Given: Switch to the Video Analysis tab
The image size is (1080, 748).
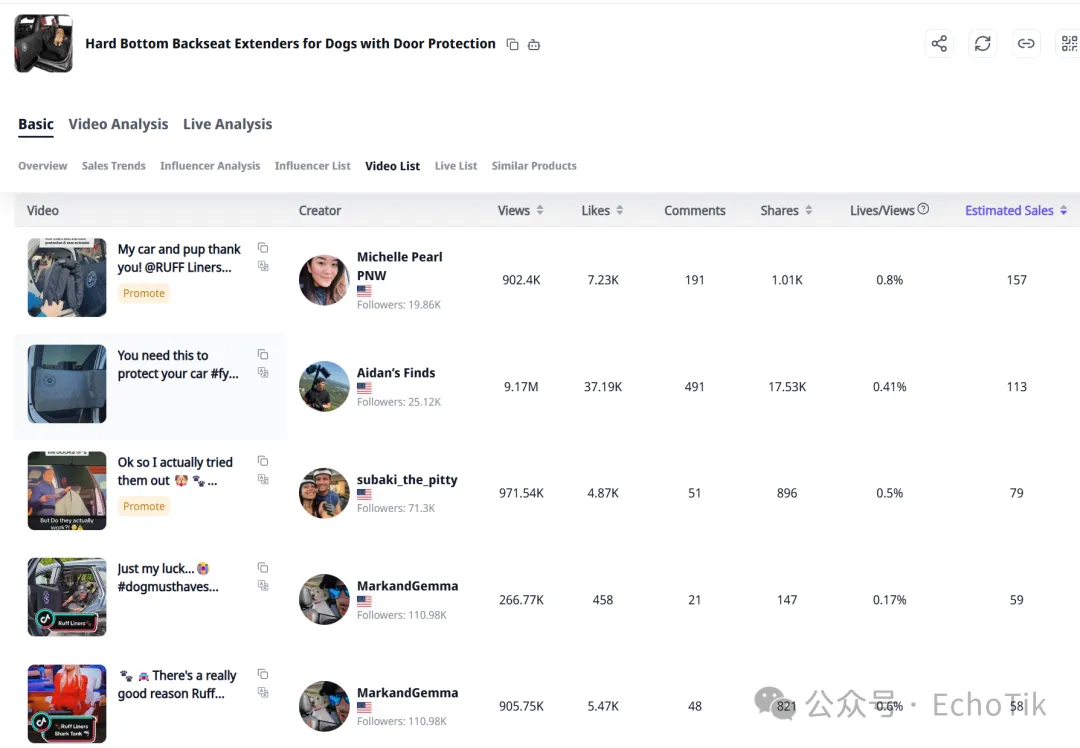Looking at the screenshot, I should (118, 124).
